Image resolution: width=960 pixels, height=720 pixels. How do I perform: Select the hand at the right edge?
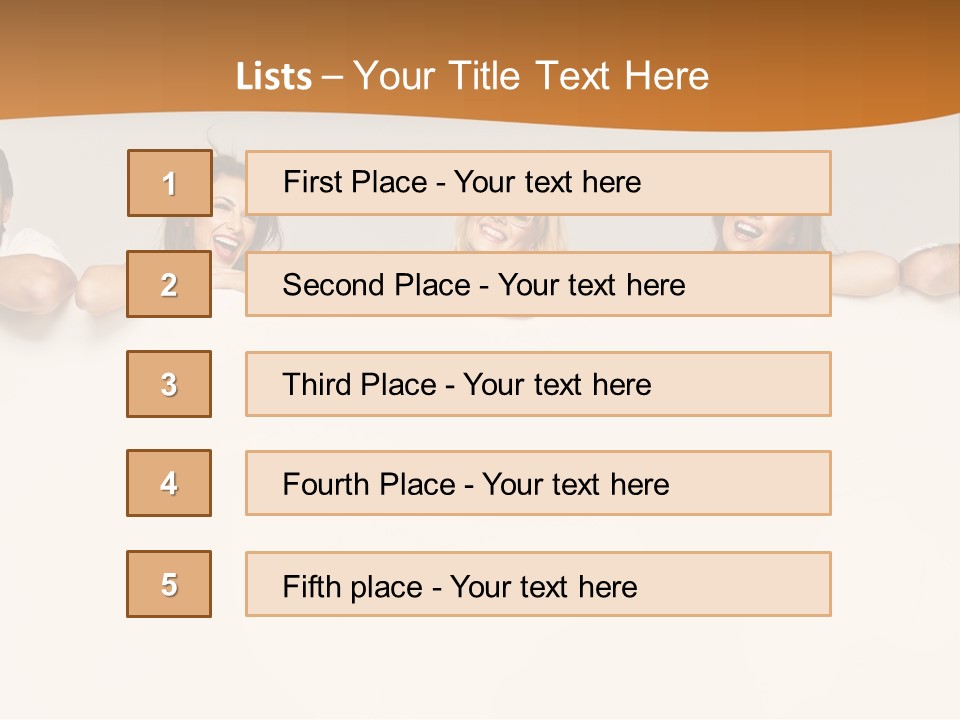tap(928, 270)
